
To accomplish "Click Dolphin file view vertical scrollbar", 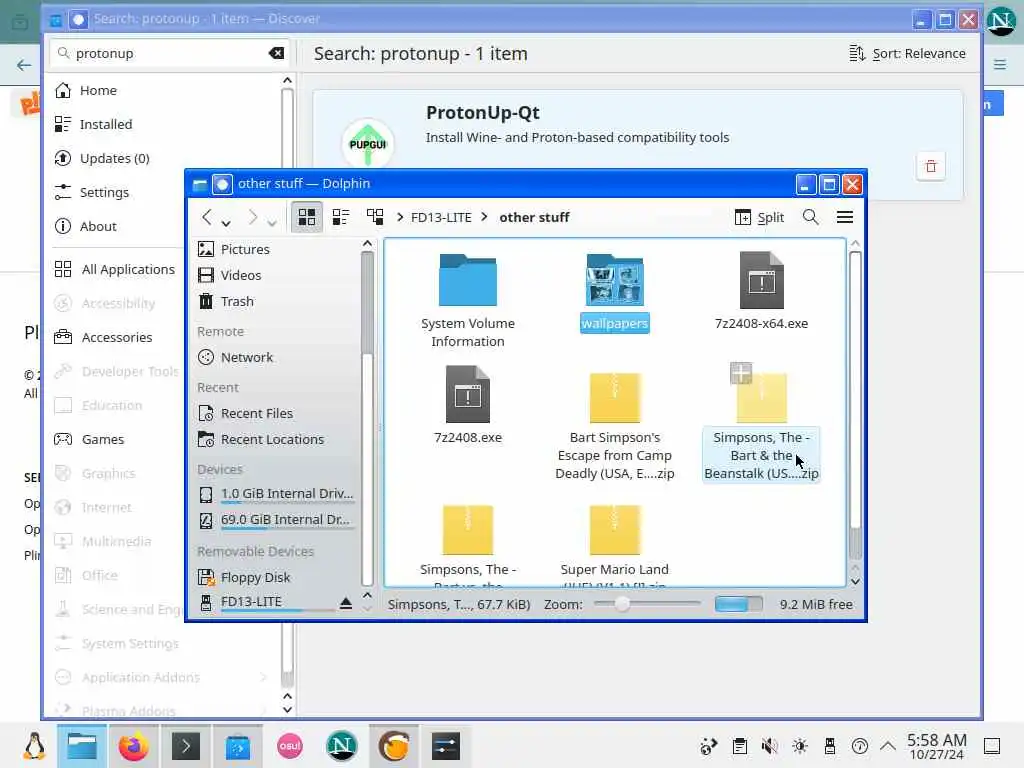I will point(855,405).
